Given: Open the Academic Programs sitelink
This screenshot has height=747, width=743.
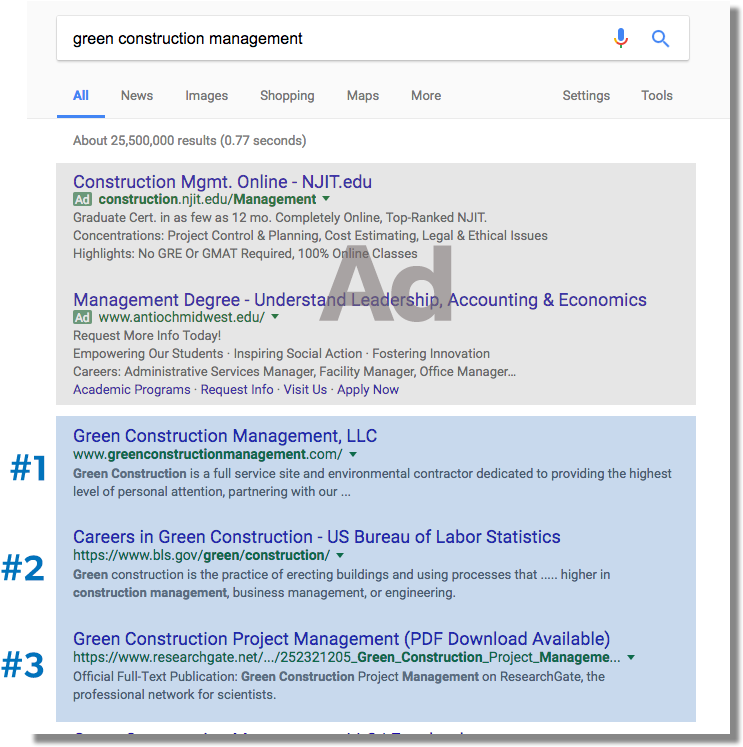Looking at the screenshot, I should (x=131, y=390).
